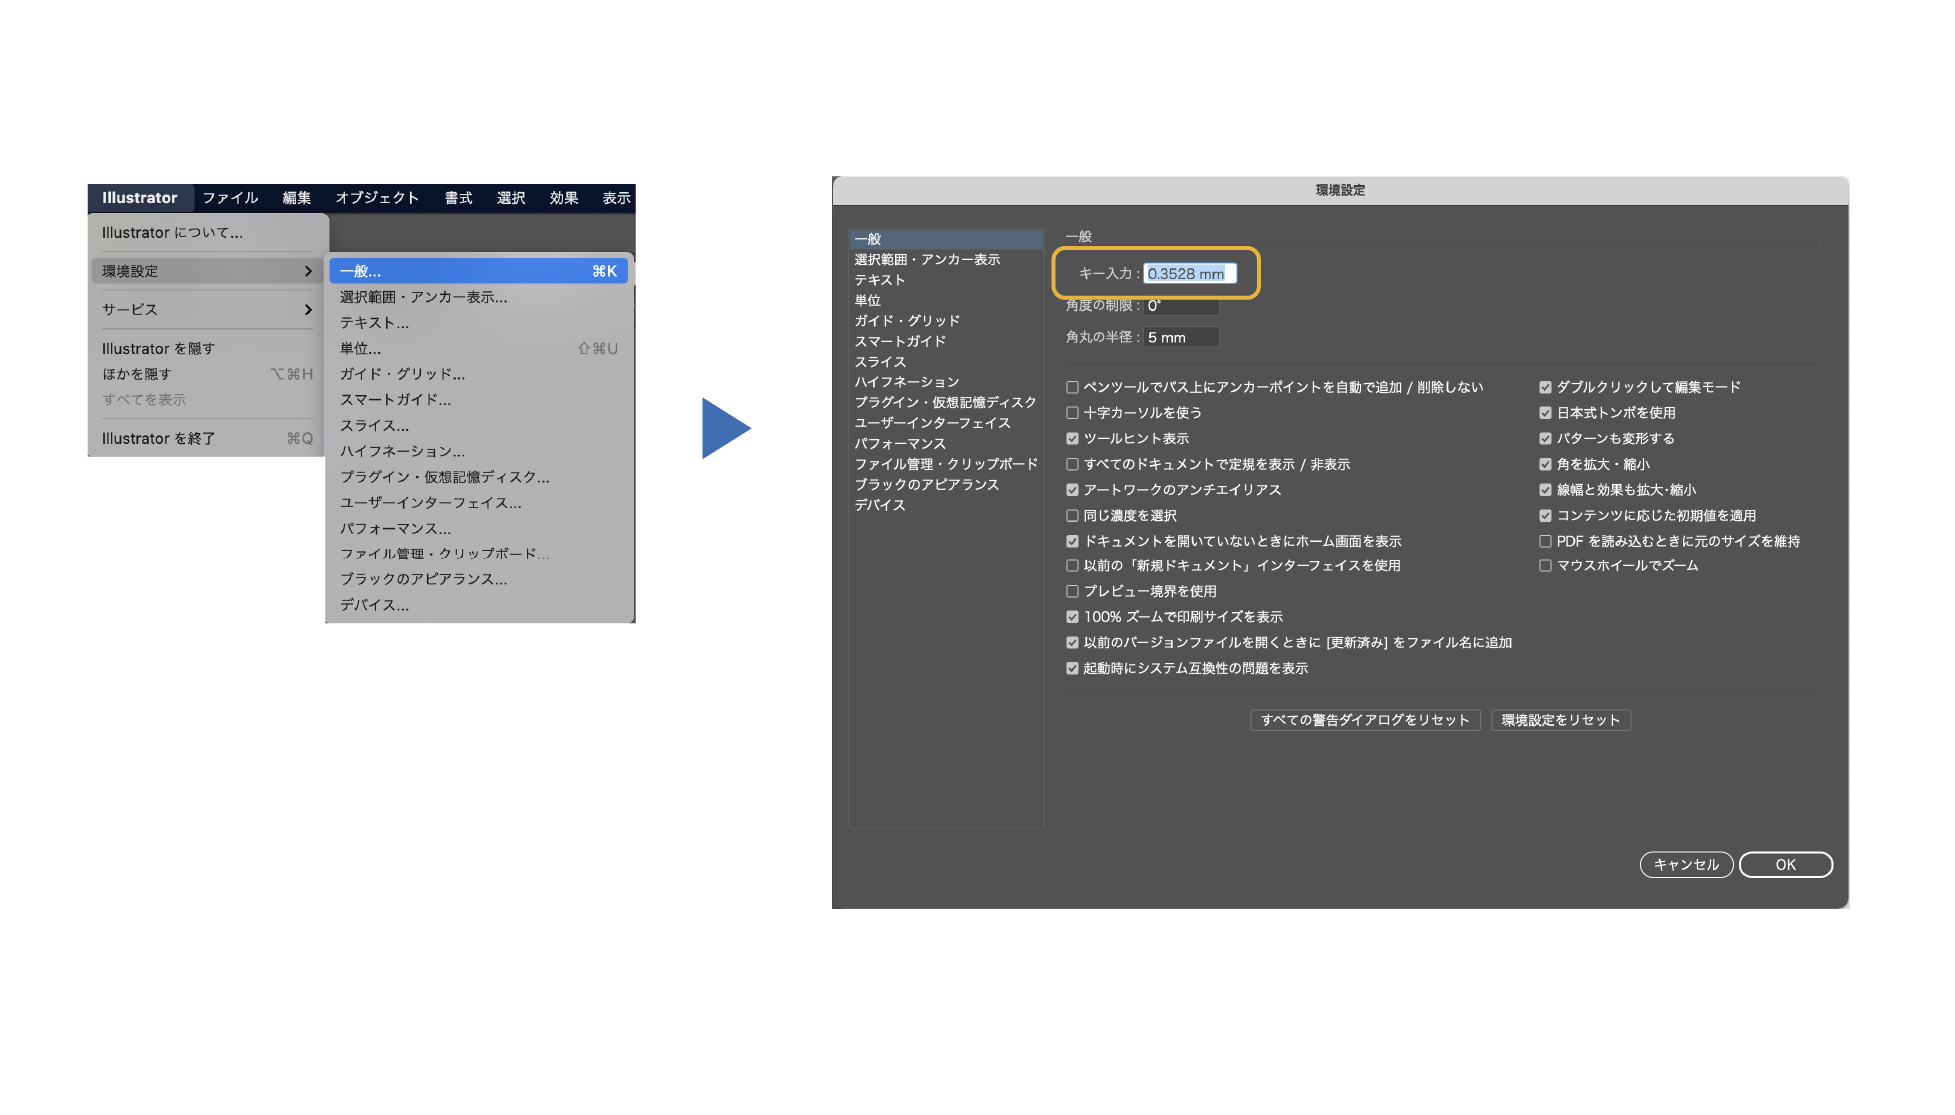Open the ファイル menu

click(230, 198)
